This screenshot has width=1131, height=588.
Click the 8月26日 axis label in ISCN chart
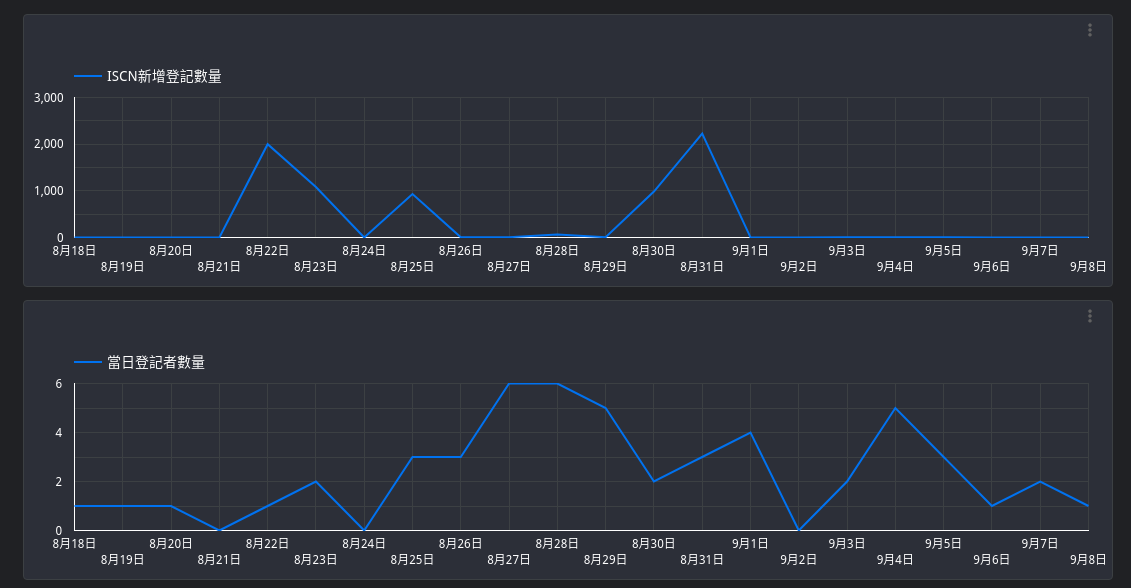pyautogui.click(x=460, y=250)
